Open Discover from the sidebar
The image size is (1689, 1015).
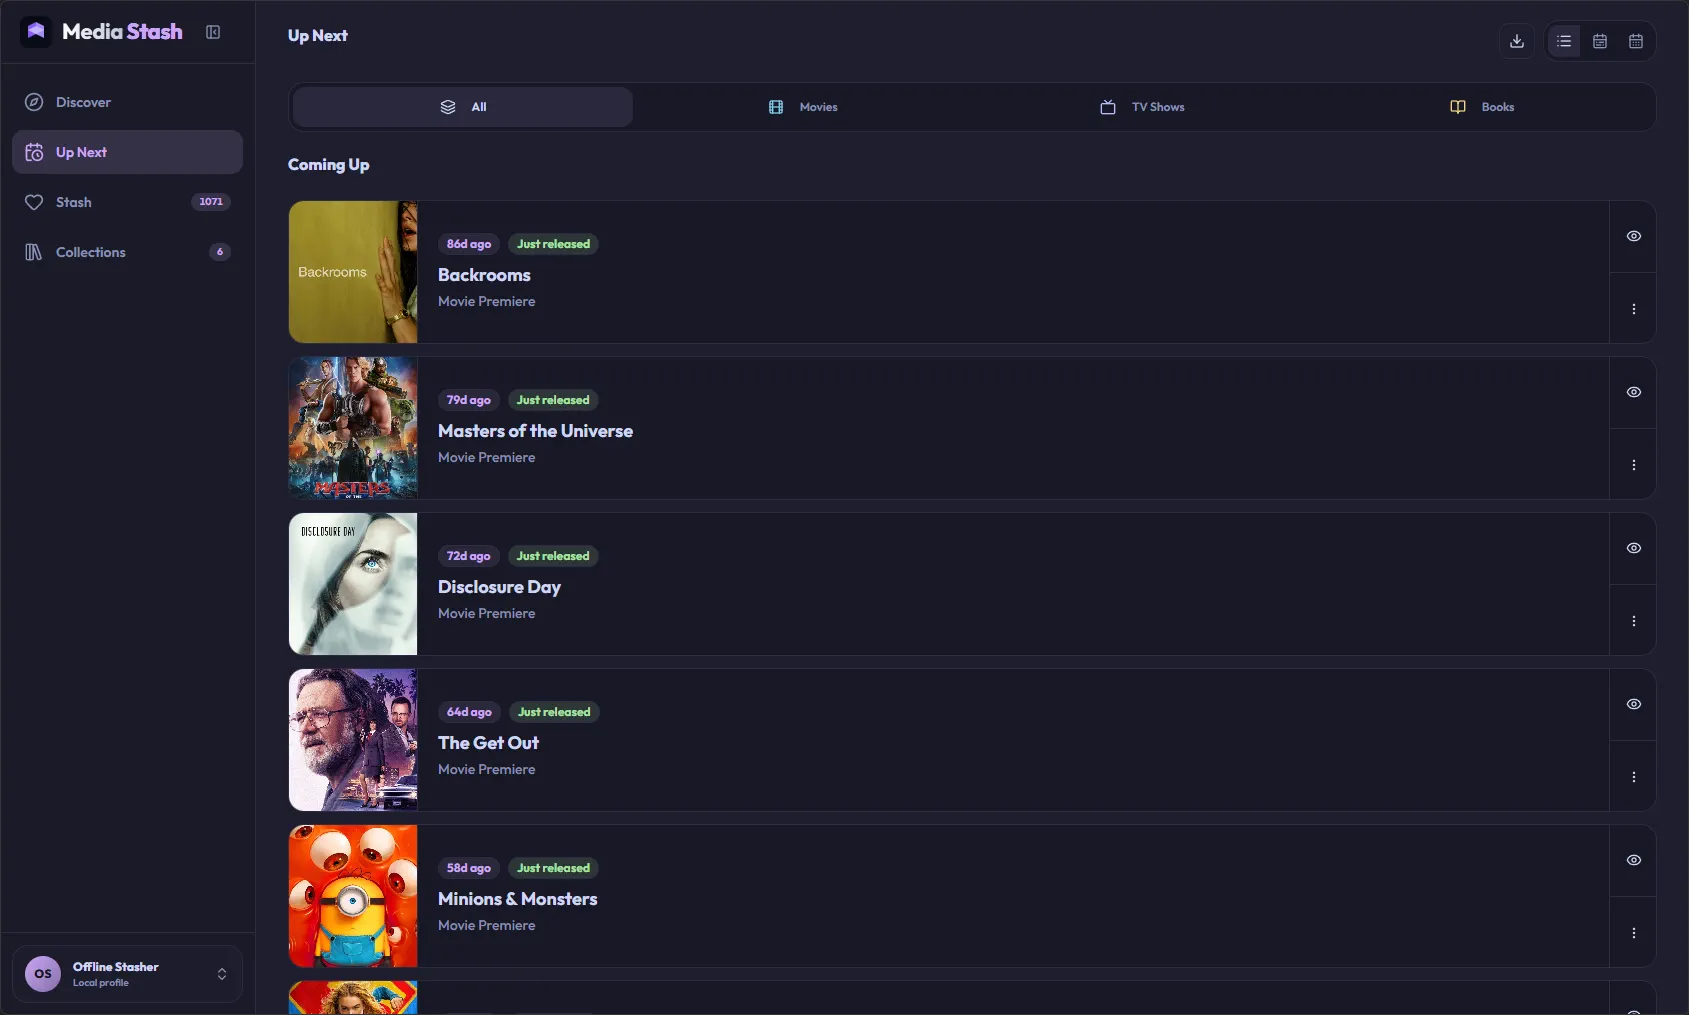[x=127, y=102]
